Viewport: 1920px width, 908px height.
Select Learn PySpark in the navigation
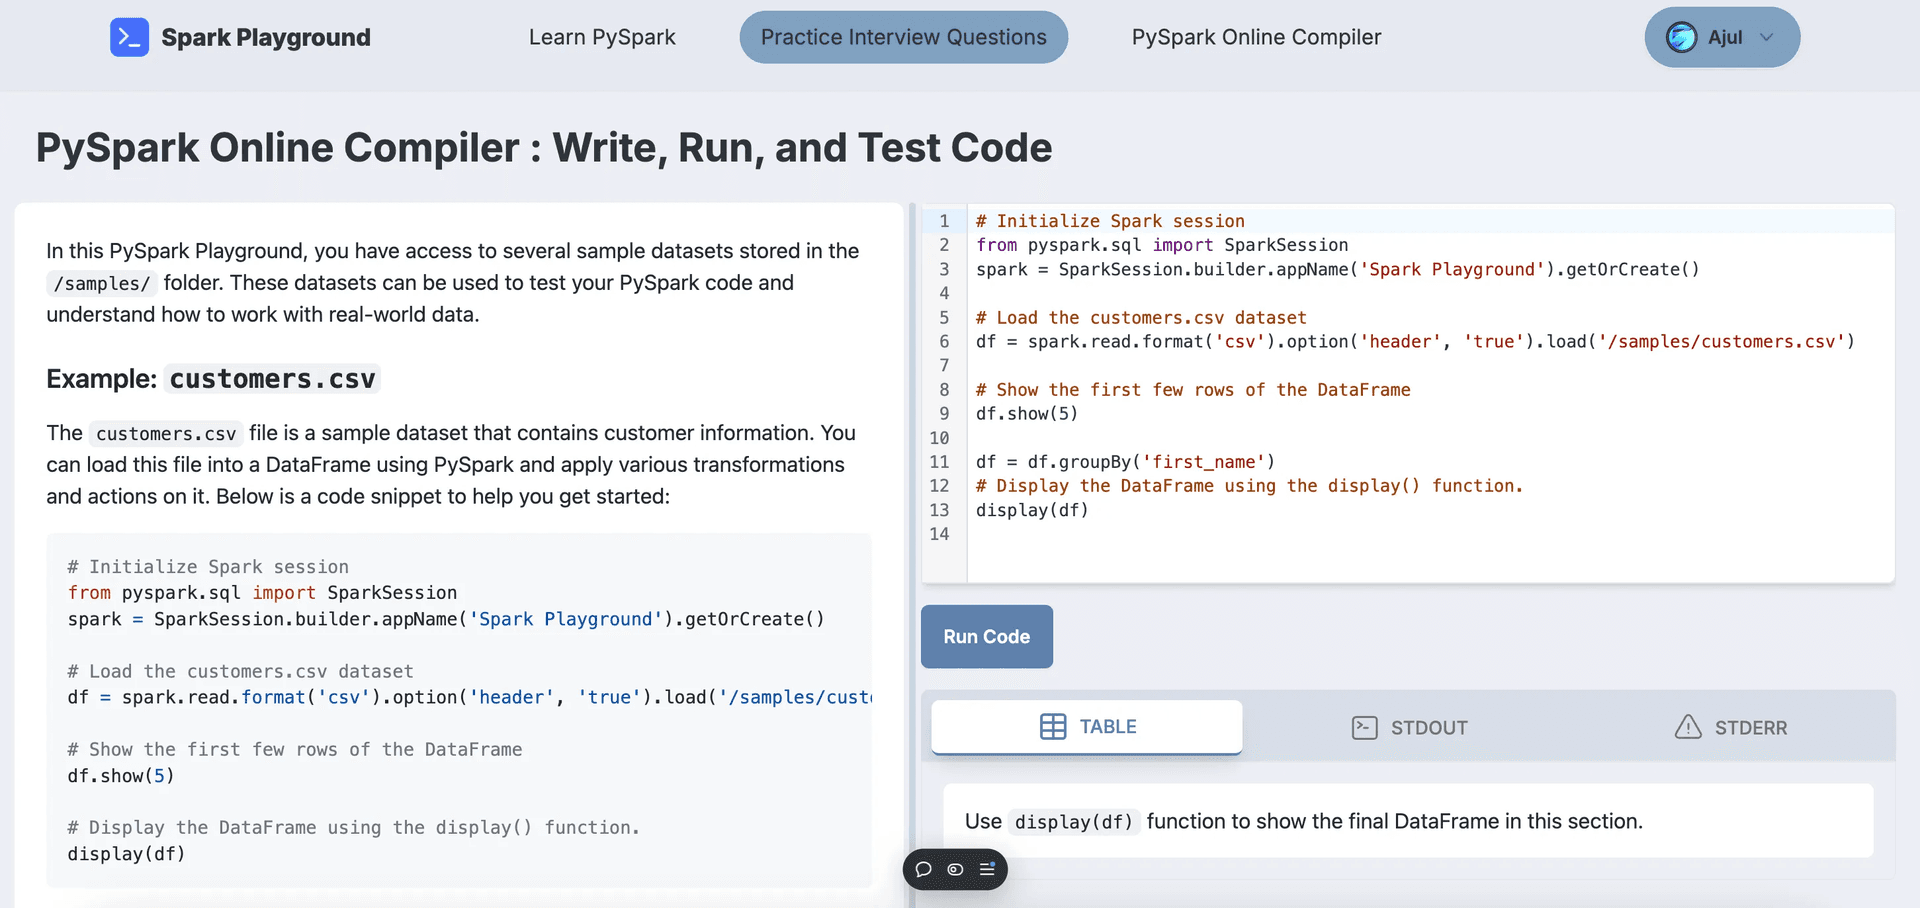[x=601, y=37]
